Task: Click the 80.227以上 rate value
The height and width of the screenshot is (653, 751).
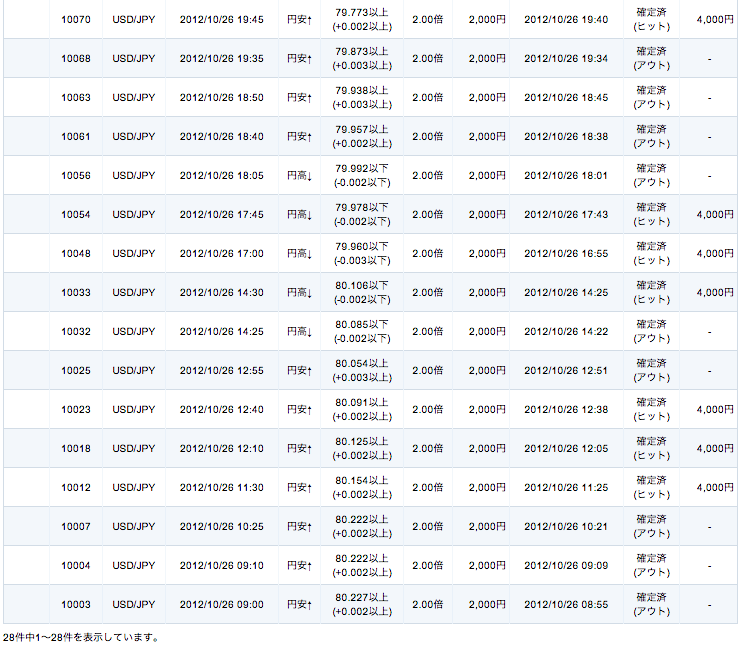Action: [362, 598]
